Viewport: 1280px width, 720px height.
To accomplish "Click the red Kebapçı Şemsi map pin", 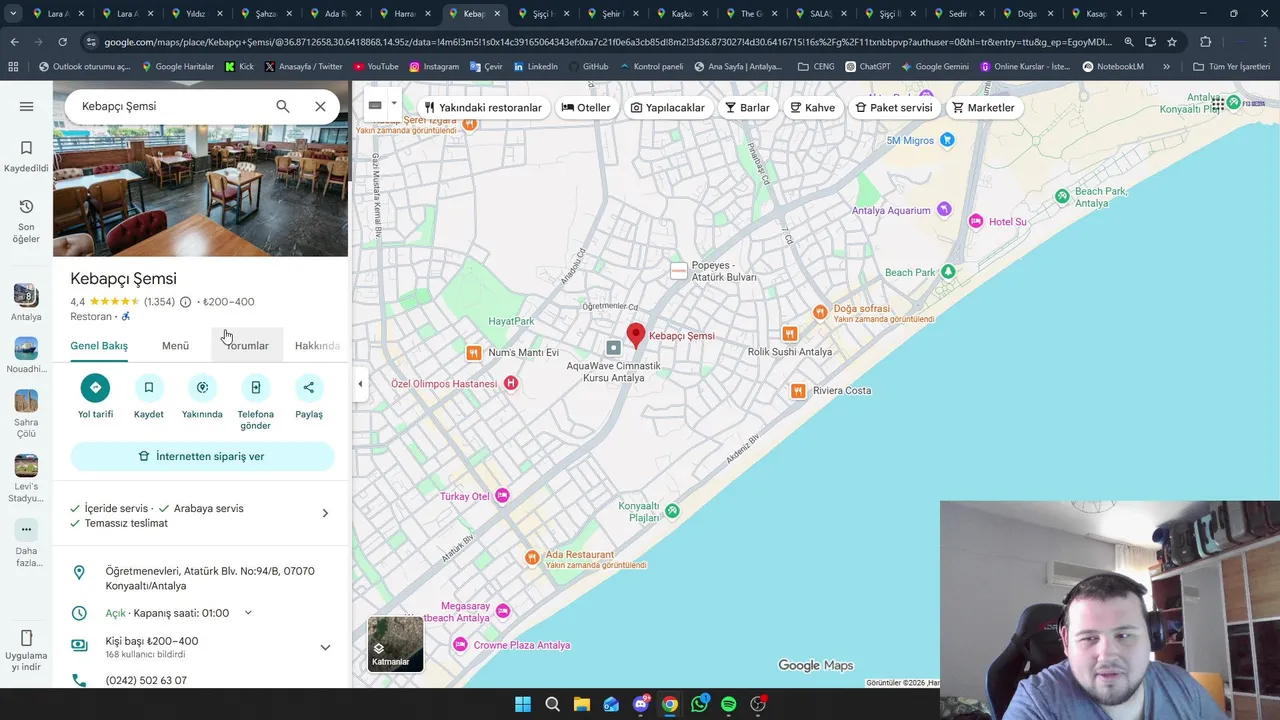I will [635, 335].
